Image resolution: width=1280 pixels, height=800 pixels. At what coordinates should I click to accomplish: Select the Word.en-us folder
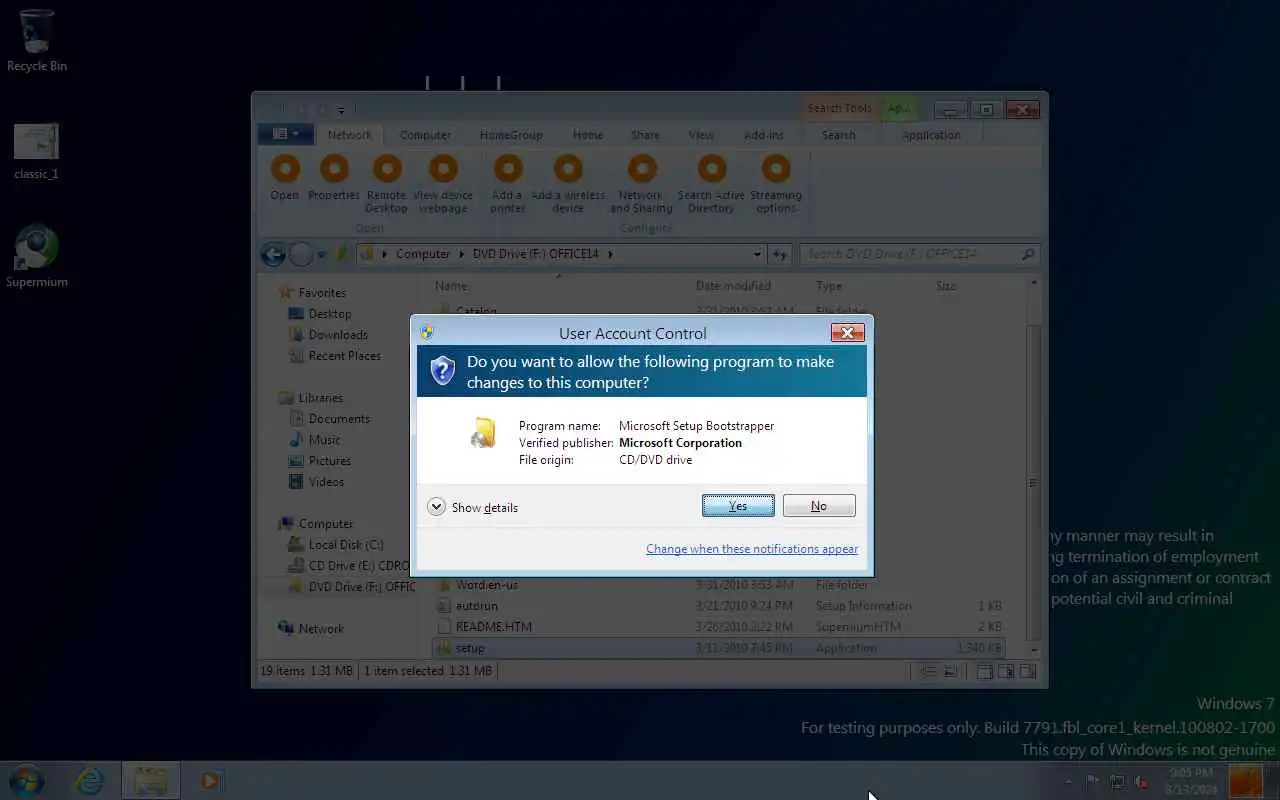(x=720, y=585)
